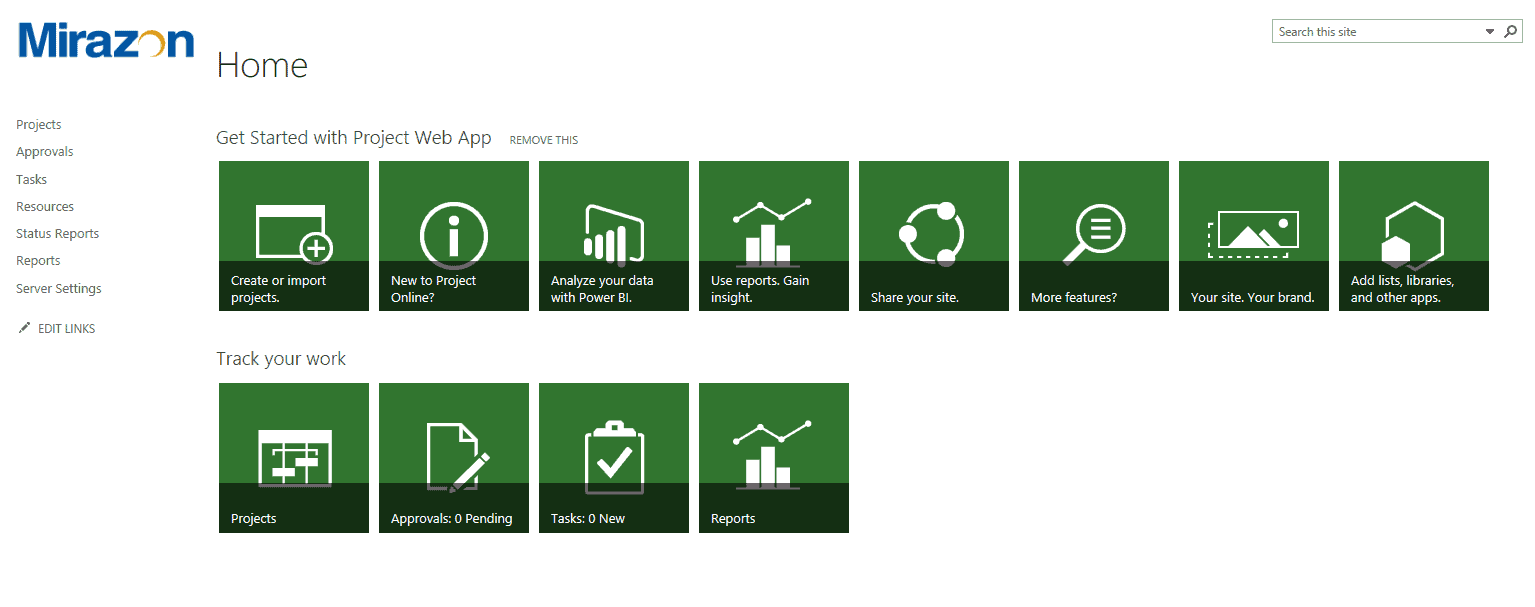
Task: Open the New to Project Online info tile
Action: 454,236
